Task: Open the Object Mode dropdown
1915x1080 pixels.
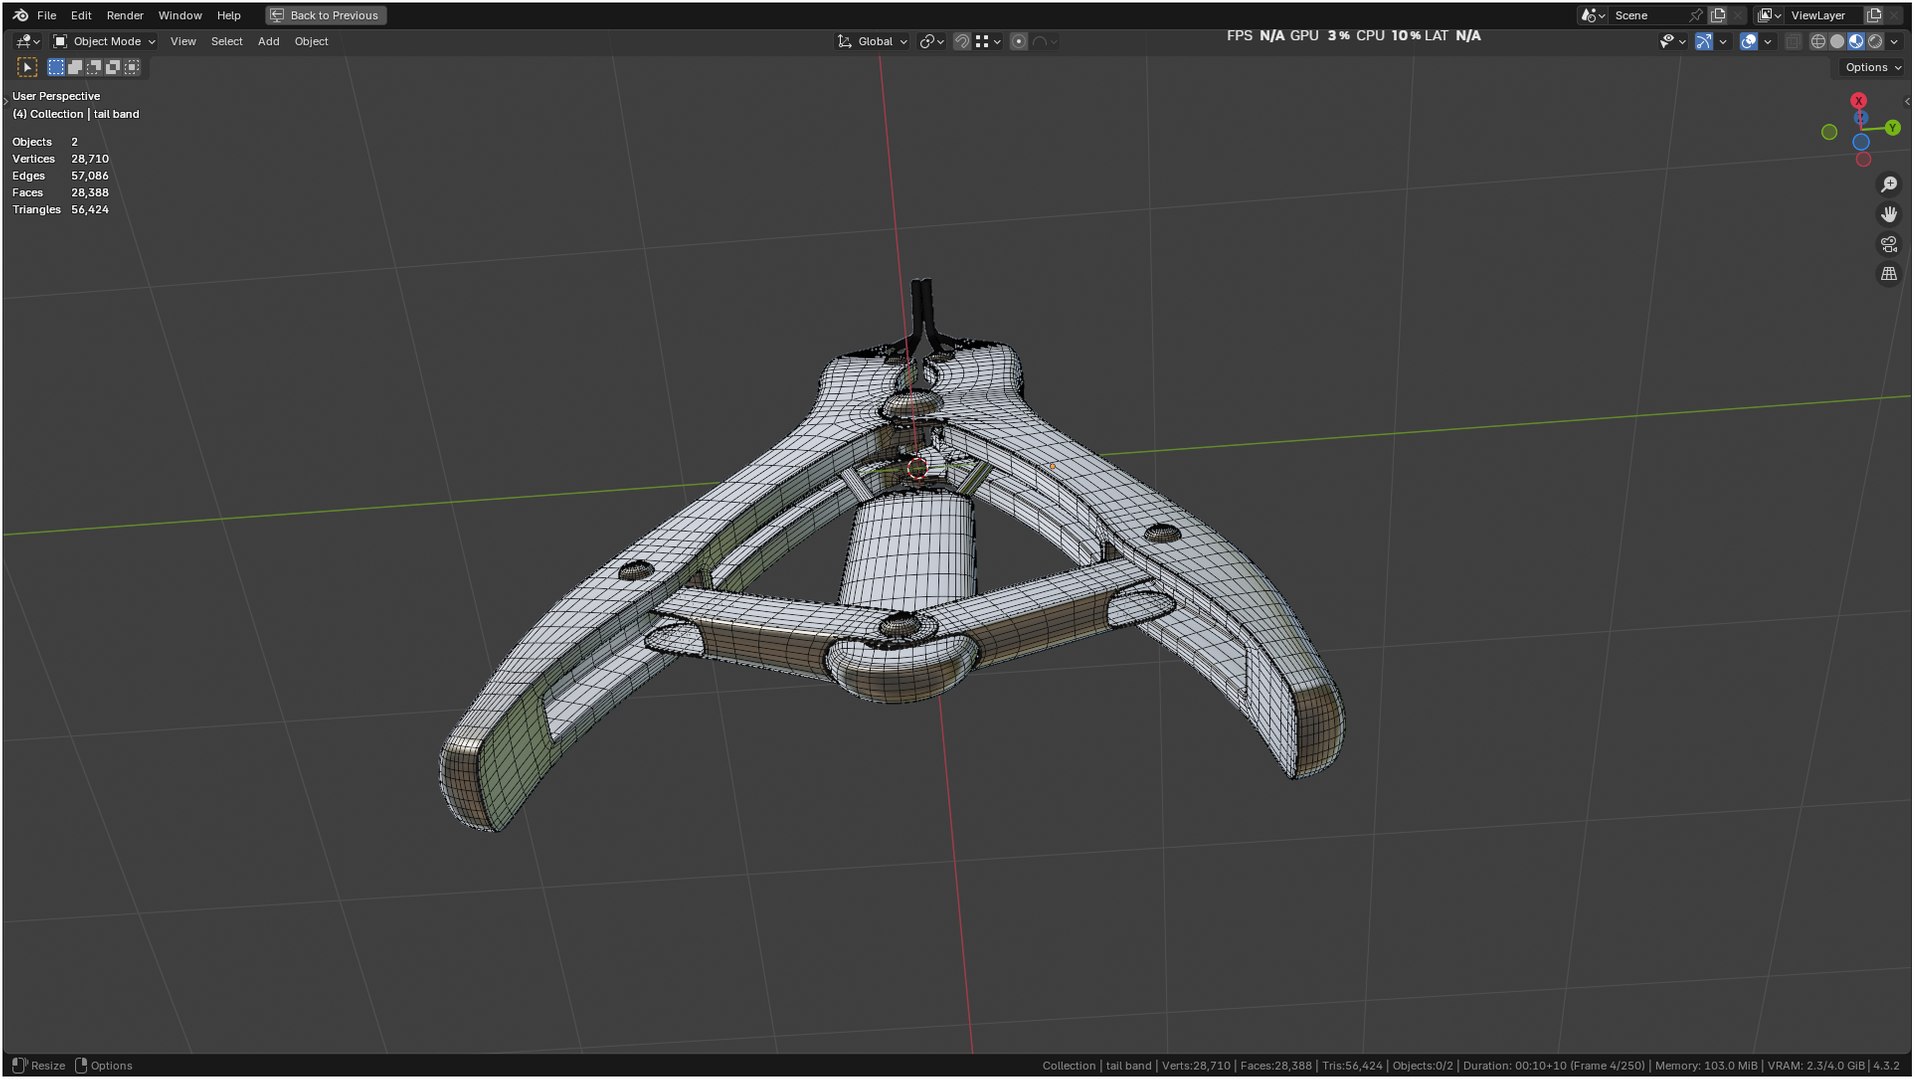Action: click(104, 41)
